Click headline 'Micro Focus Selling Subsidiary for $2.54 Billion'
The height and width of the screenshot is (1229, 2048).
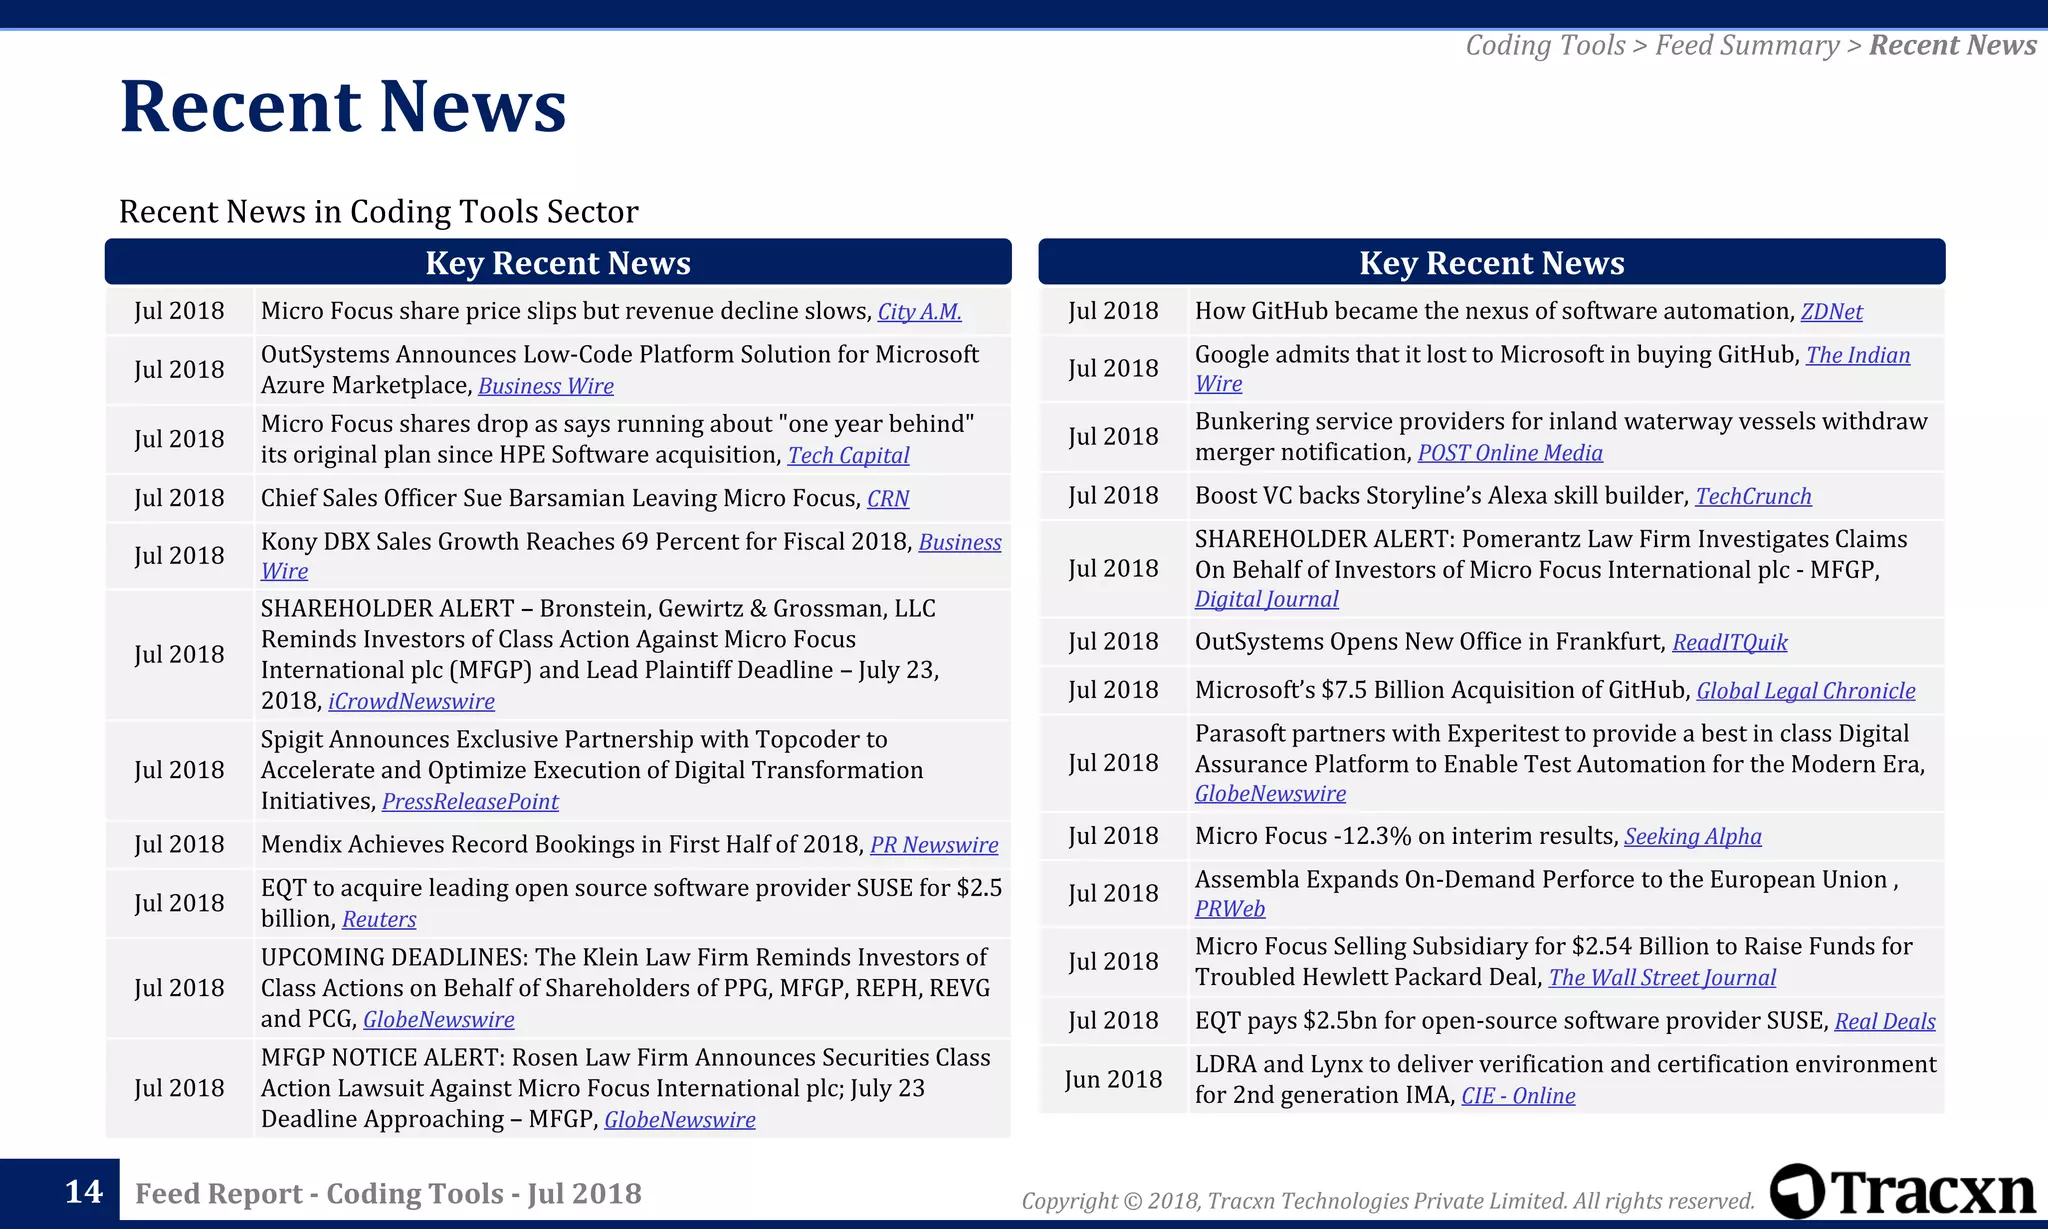click(1554, 961)
